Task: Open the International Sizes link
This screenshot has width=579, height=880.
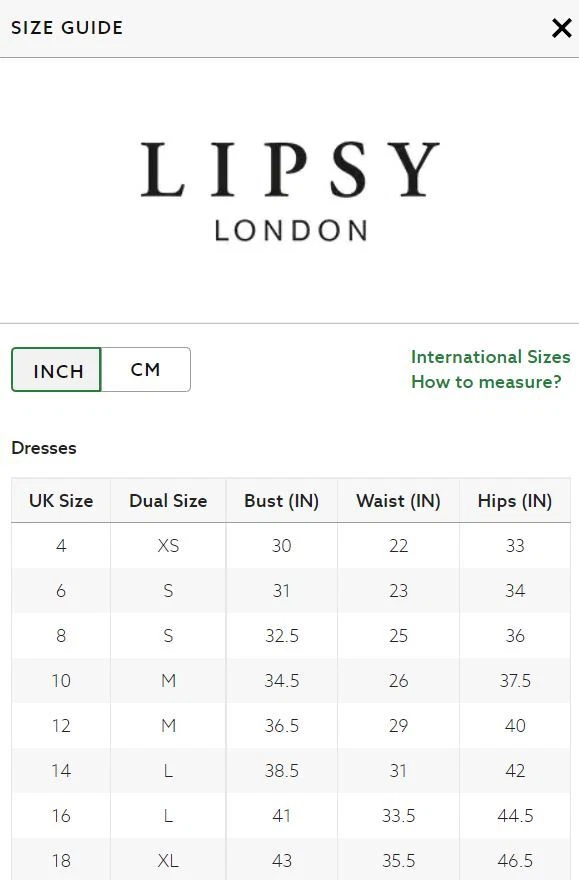Action: tap(490, 357)
